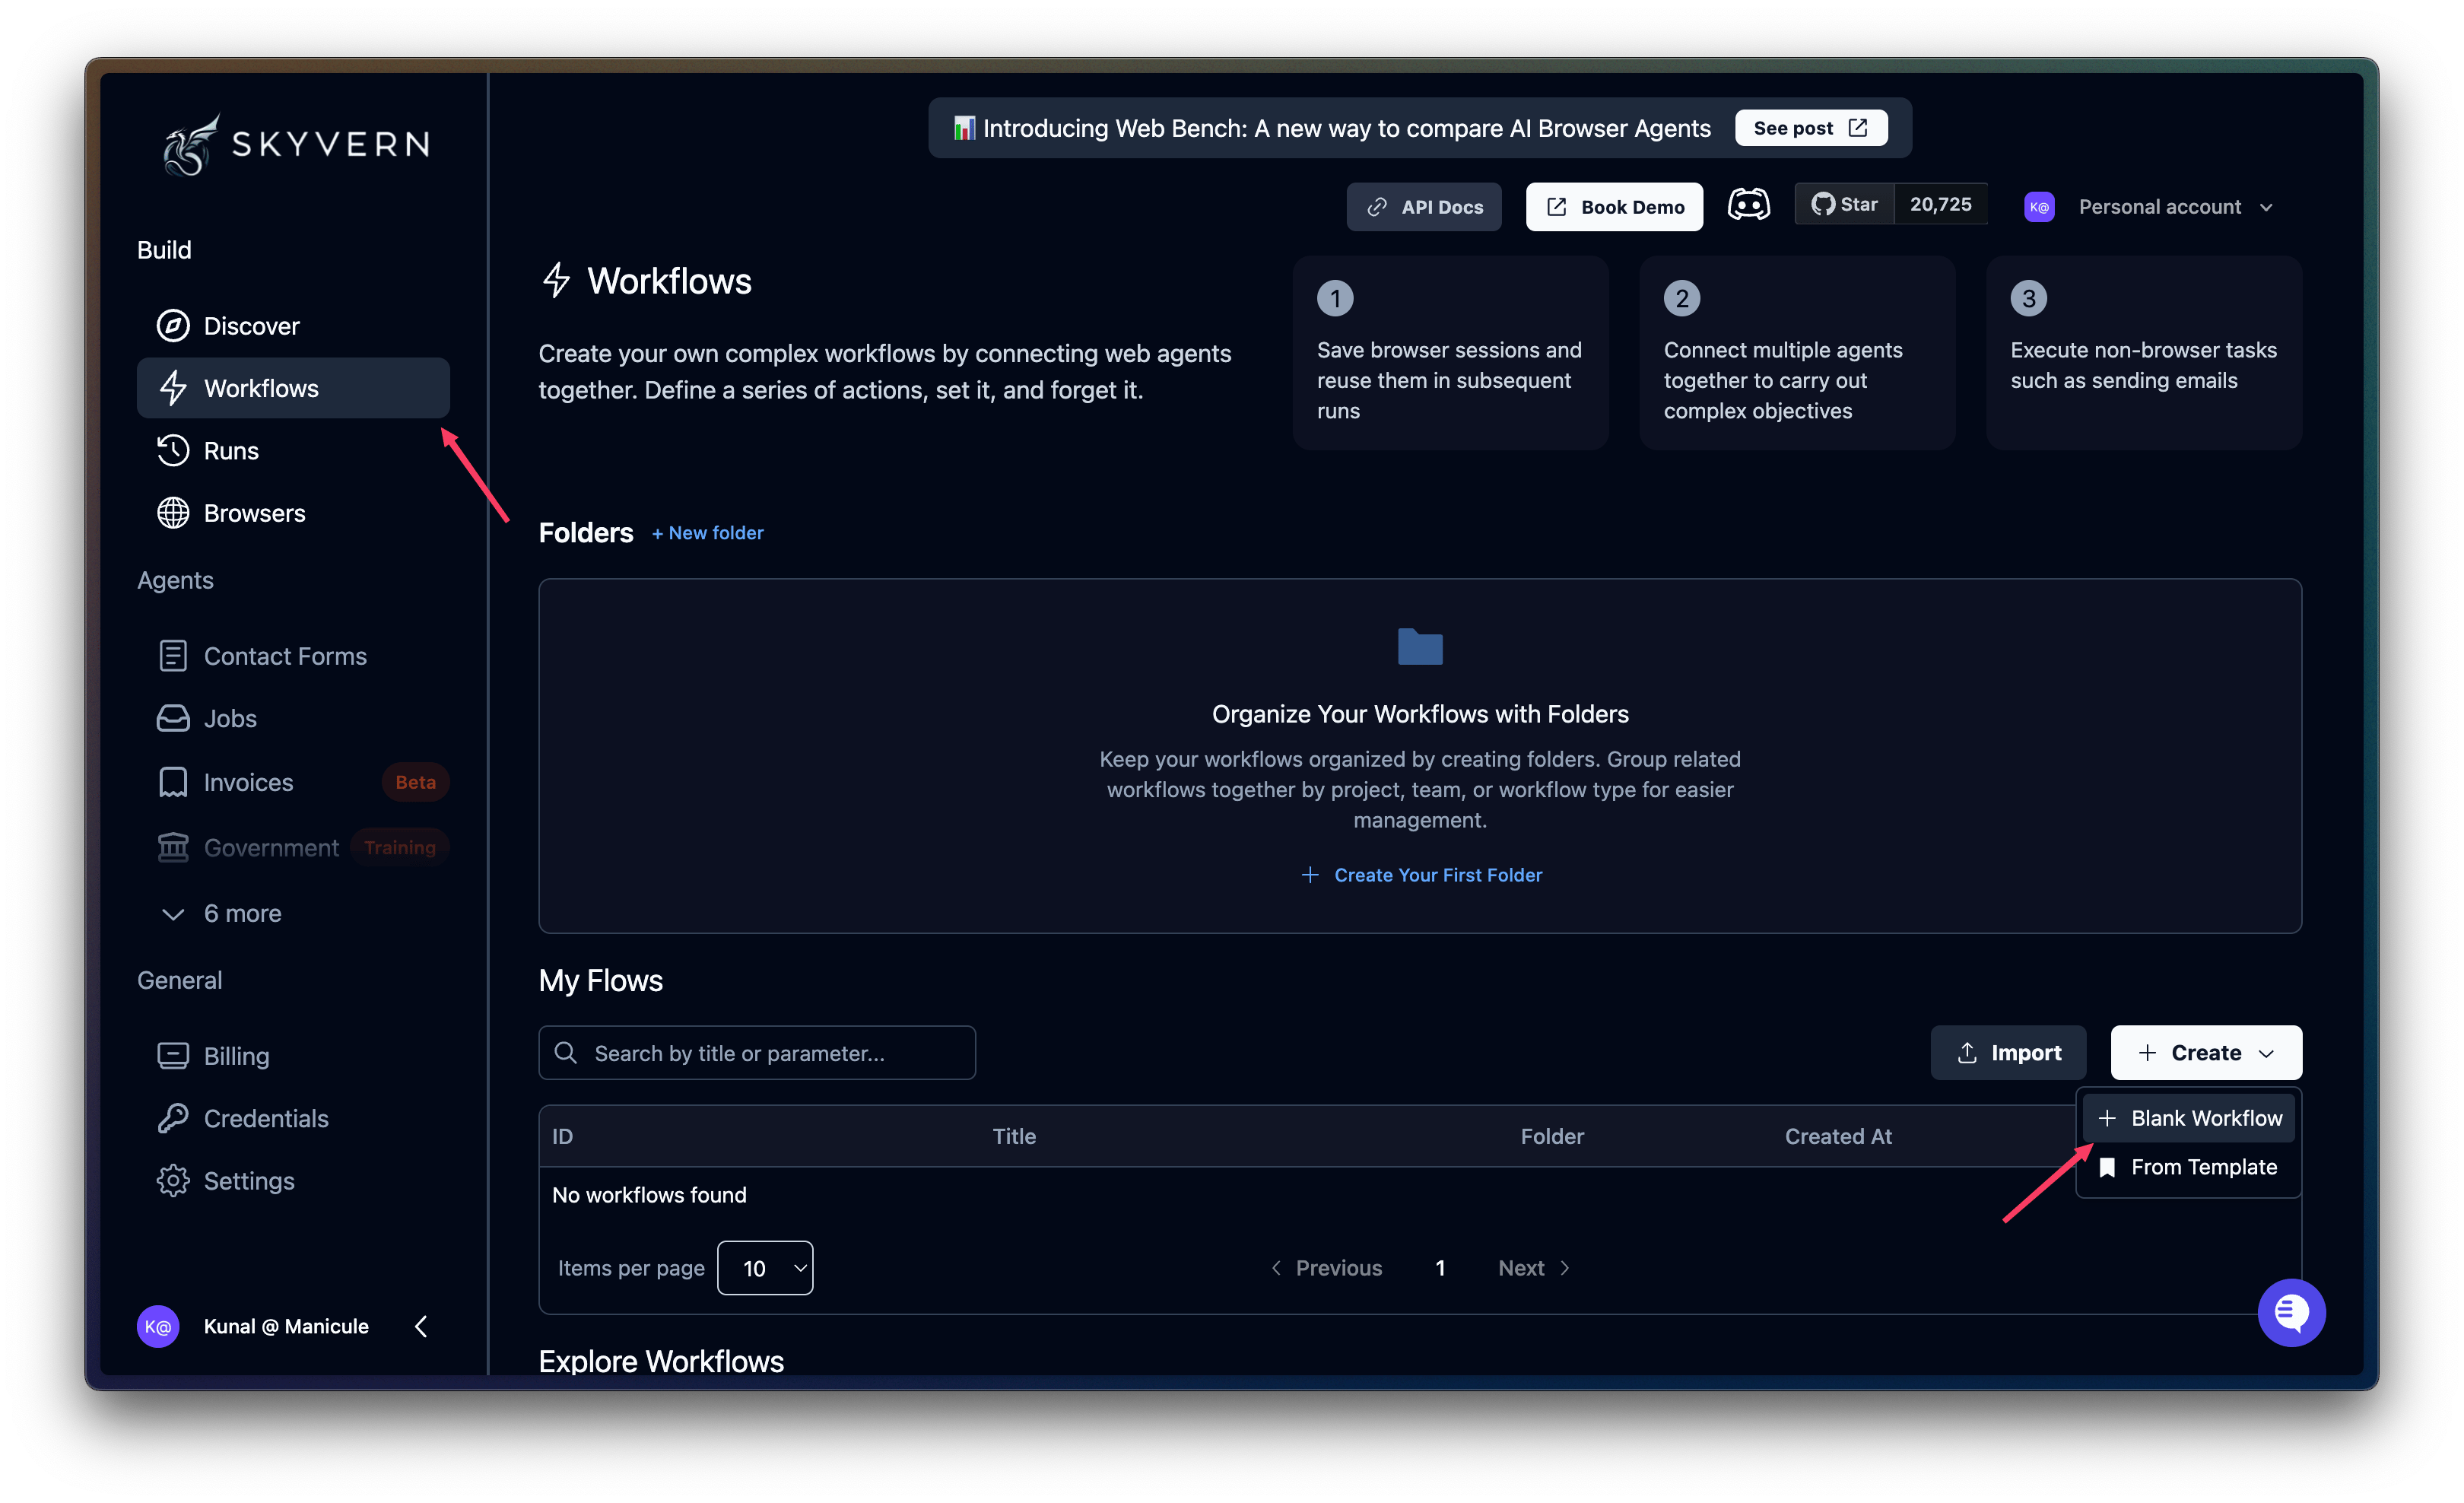Open Jobs inbox tray icon
The height and width of the screenshot is (1503, 2464).
tap(173, 719)
